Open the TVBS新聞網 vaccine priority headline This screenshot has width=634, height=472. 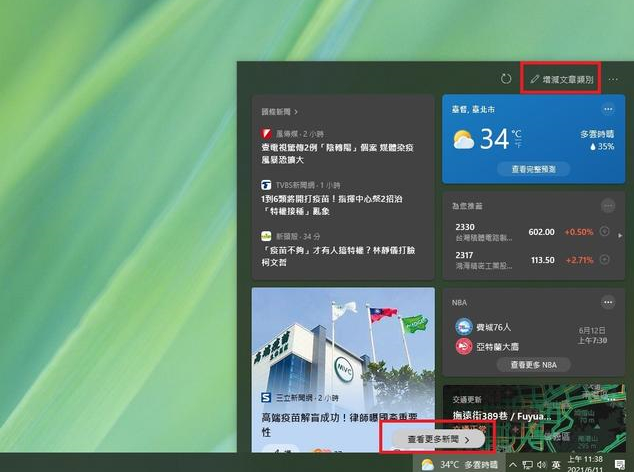tap(332, 205)
